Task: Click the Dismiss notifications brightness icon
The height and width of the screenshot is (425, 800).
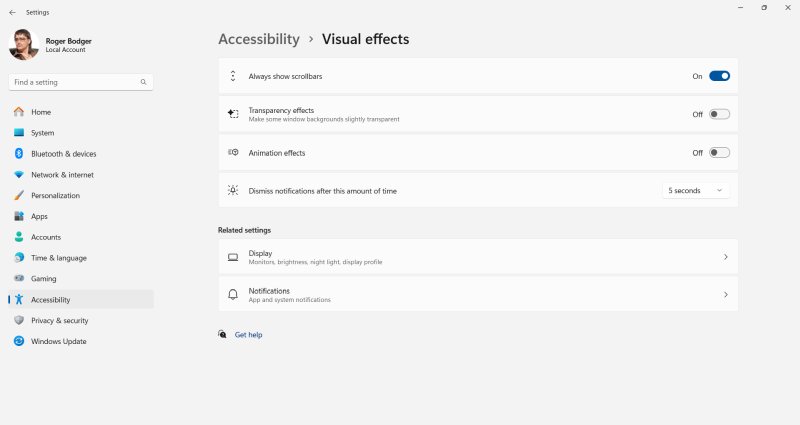Action: (233, 190)
